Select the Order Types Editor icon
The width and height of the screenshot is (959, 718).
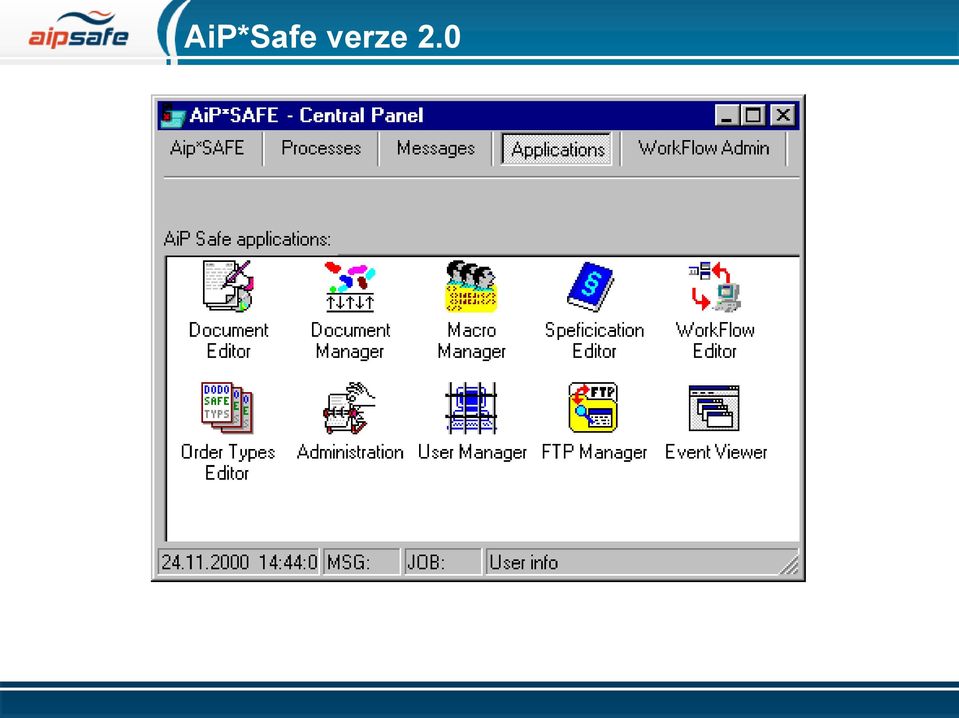pyautogui.click(x=227, y=408)
